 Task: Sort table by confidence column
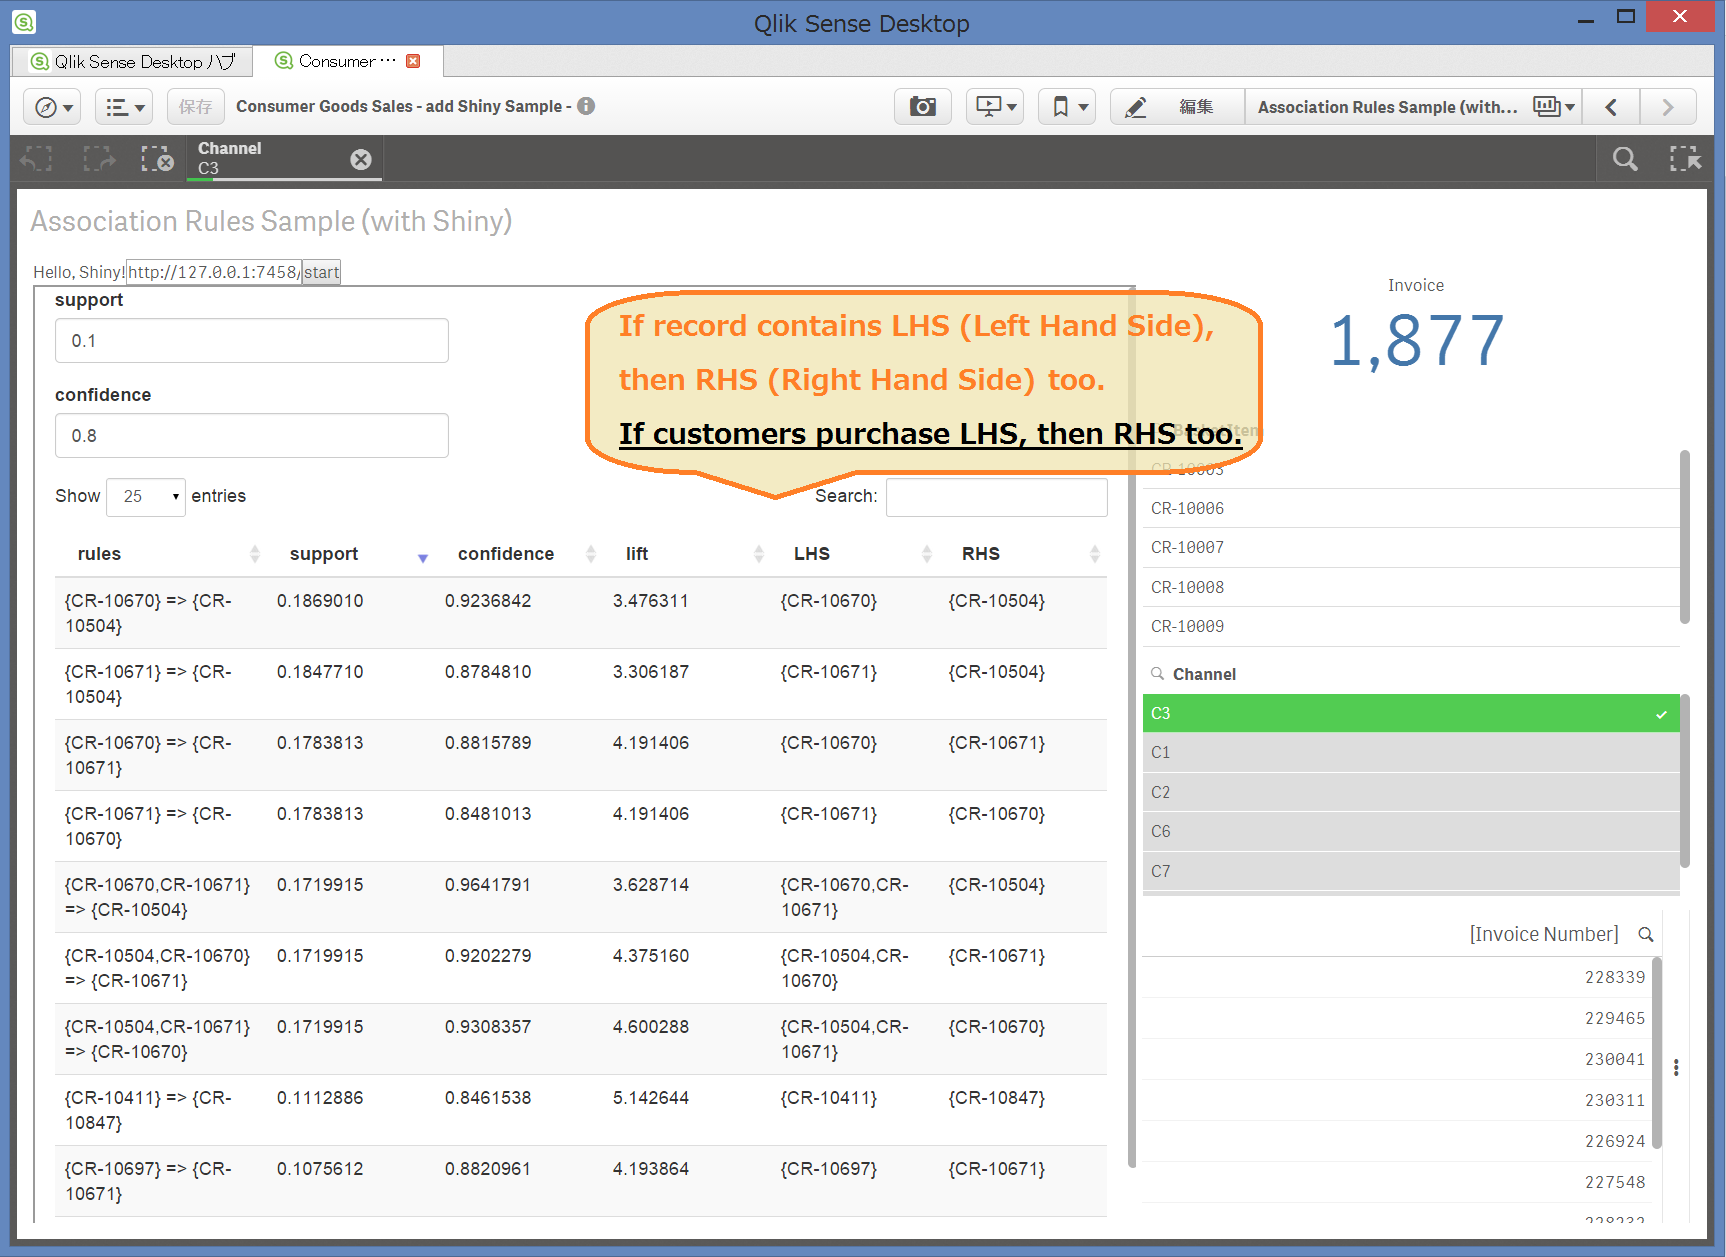point(521,554)
